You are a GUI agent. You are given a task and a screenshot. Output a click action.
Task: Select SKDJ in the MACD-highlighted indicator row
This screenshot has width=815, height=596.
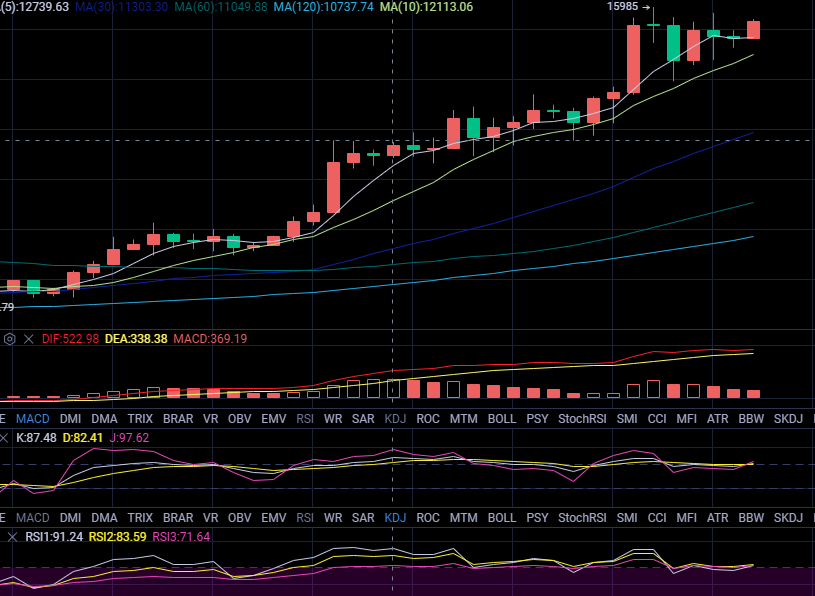pyautogui.click(x=788, y=419)
